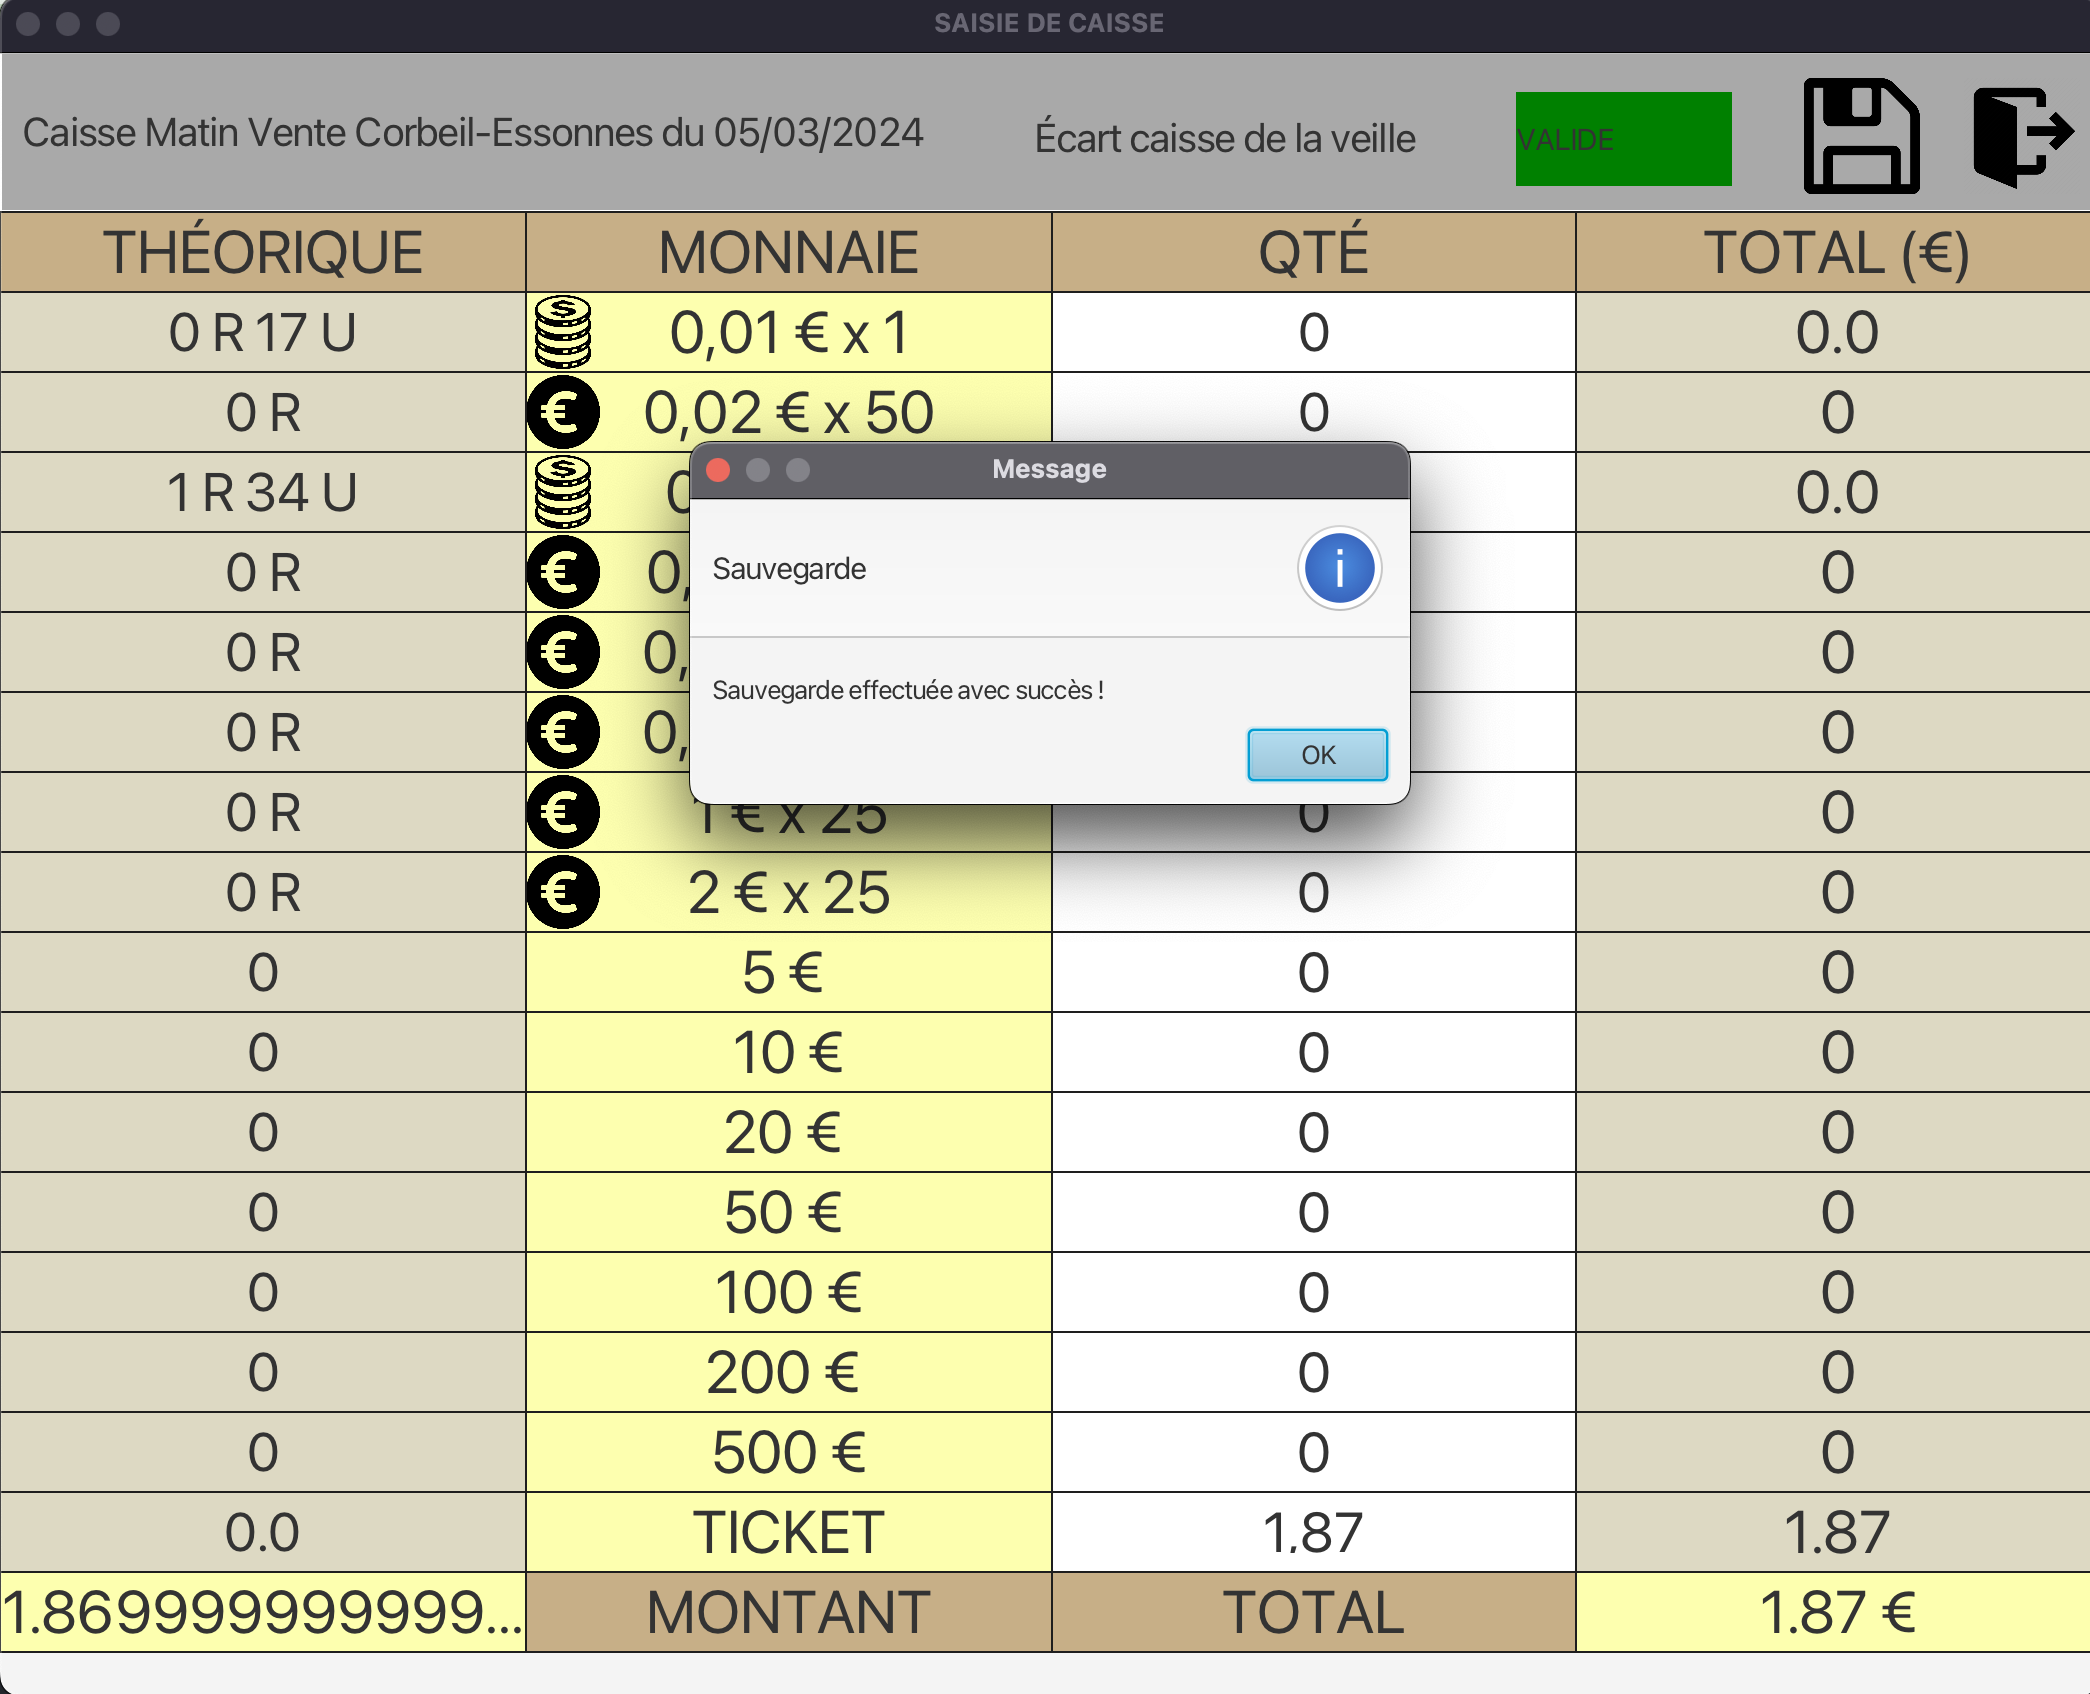Click the 1.869999999999 montant cell

coord(263,1611)
